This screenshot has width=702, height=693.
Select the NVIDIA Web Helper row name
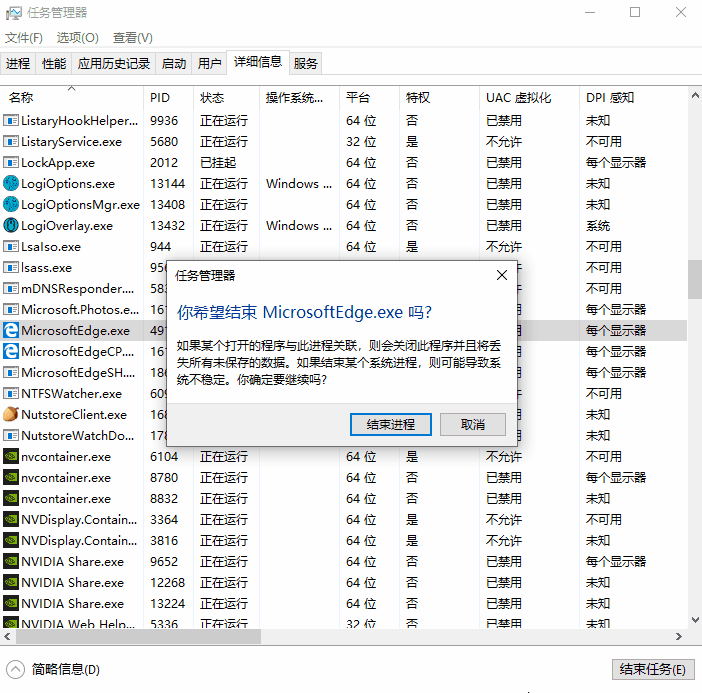78,623
